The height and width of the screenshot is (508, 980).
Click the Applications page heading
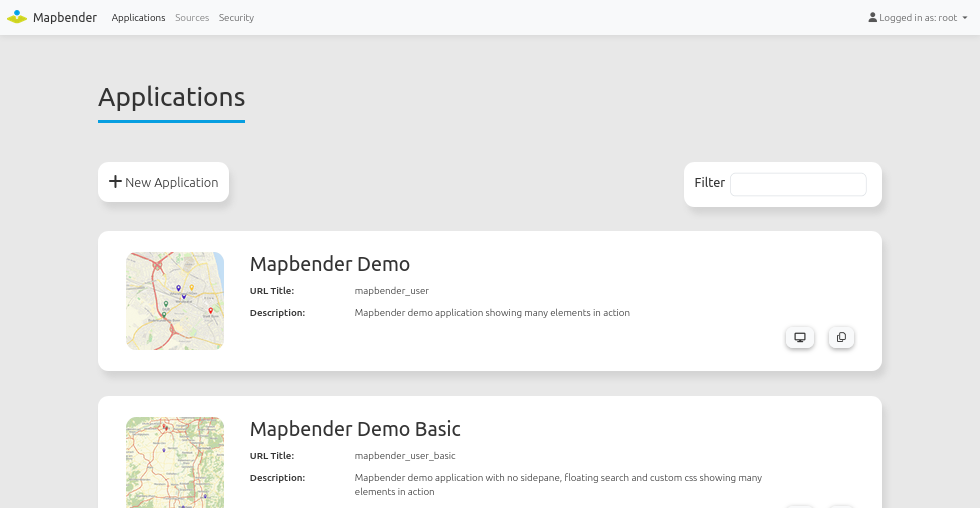coord(171,97)
